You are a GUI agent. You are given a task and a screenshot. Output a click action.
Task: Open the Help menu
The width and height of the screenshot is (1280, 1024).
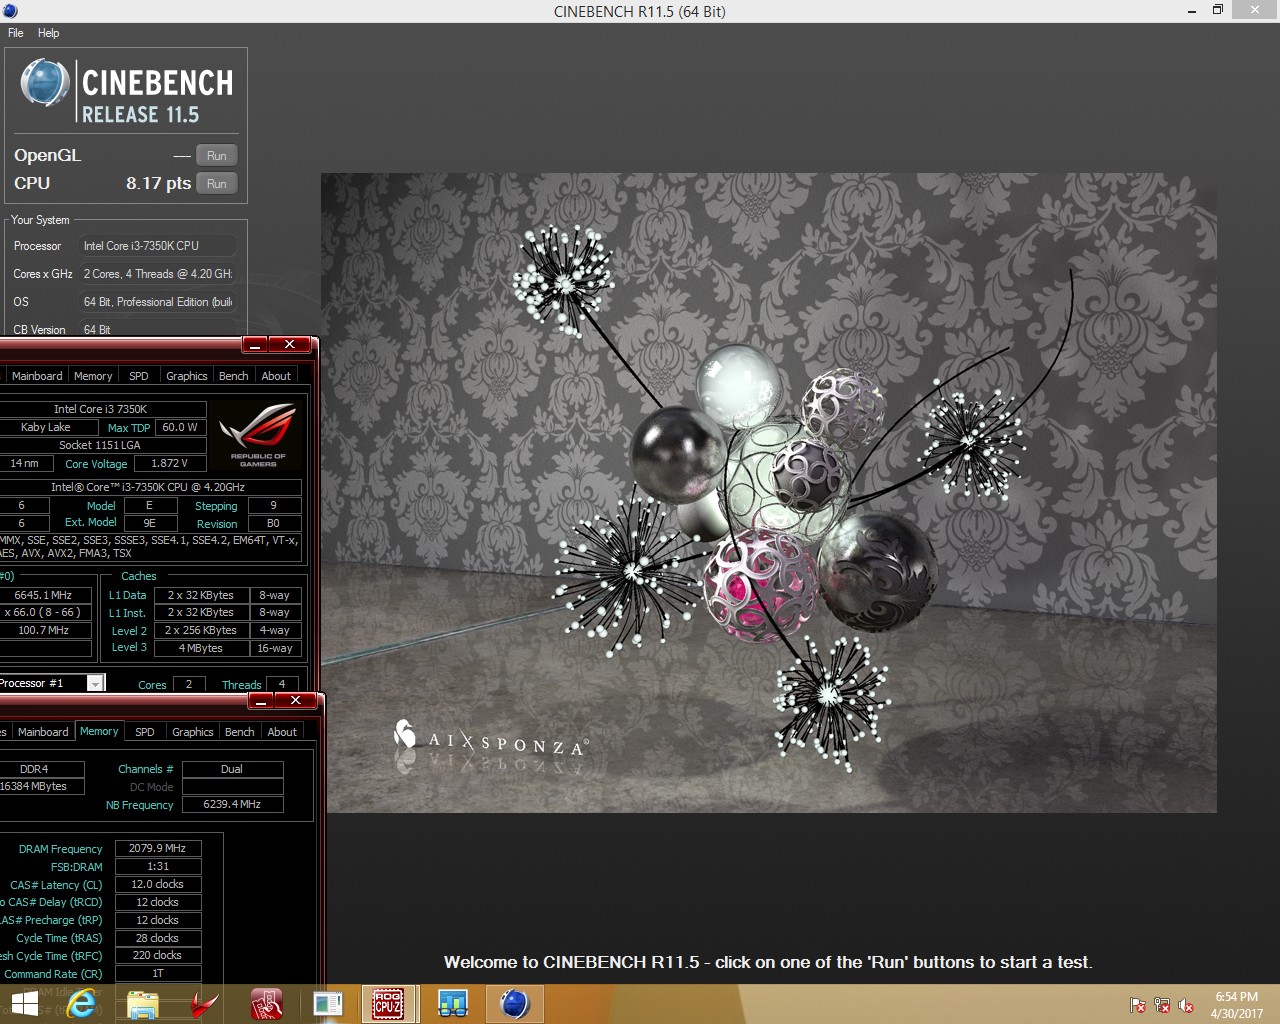(x=48, y=33)
